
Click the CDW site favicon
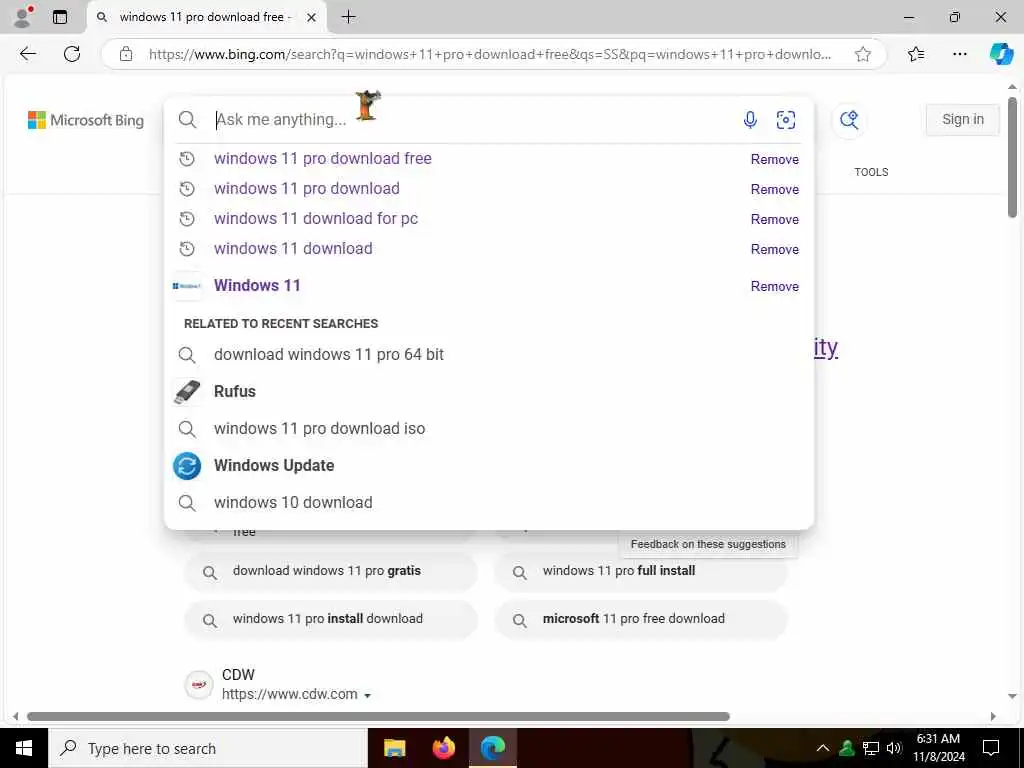click(199, 685)
